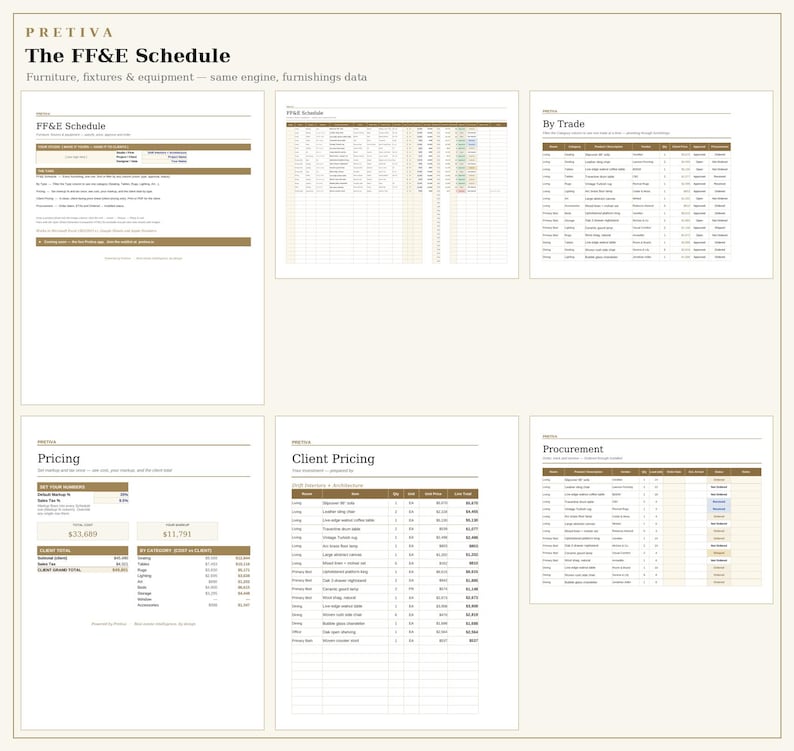The height and width of the screenshot is (751, 794).
Task: Click "The FF&E Schedule" main title
Action: [128, 56]
